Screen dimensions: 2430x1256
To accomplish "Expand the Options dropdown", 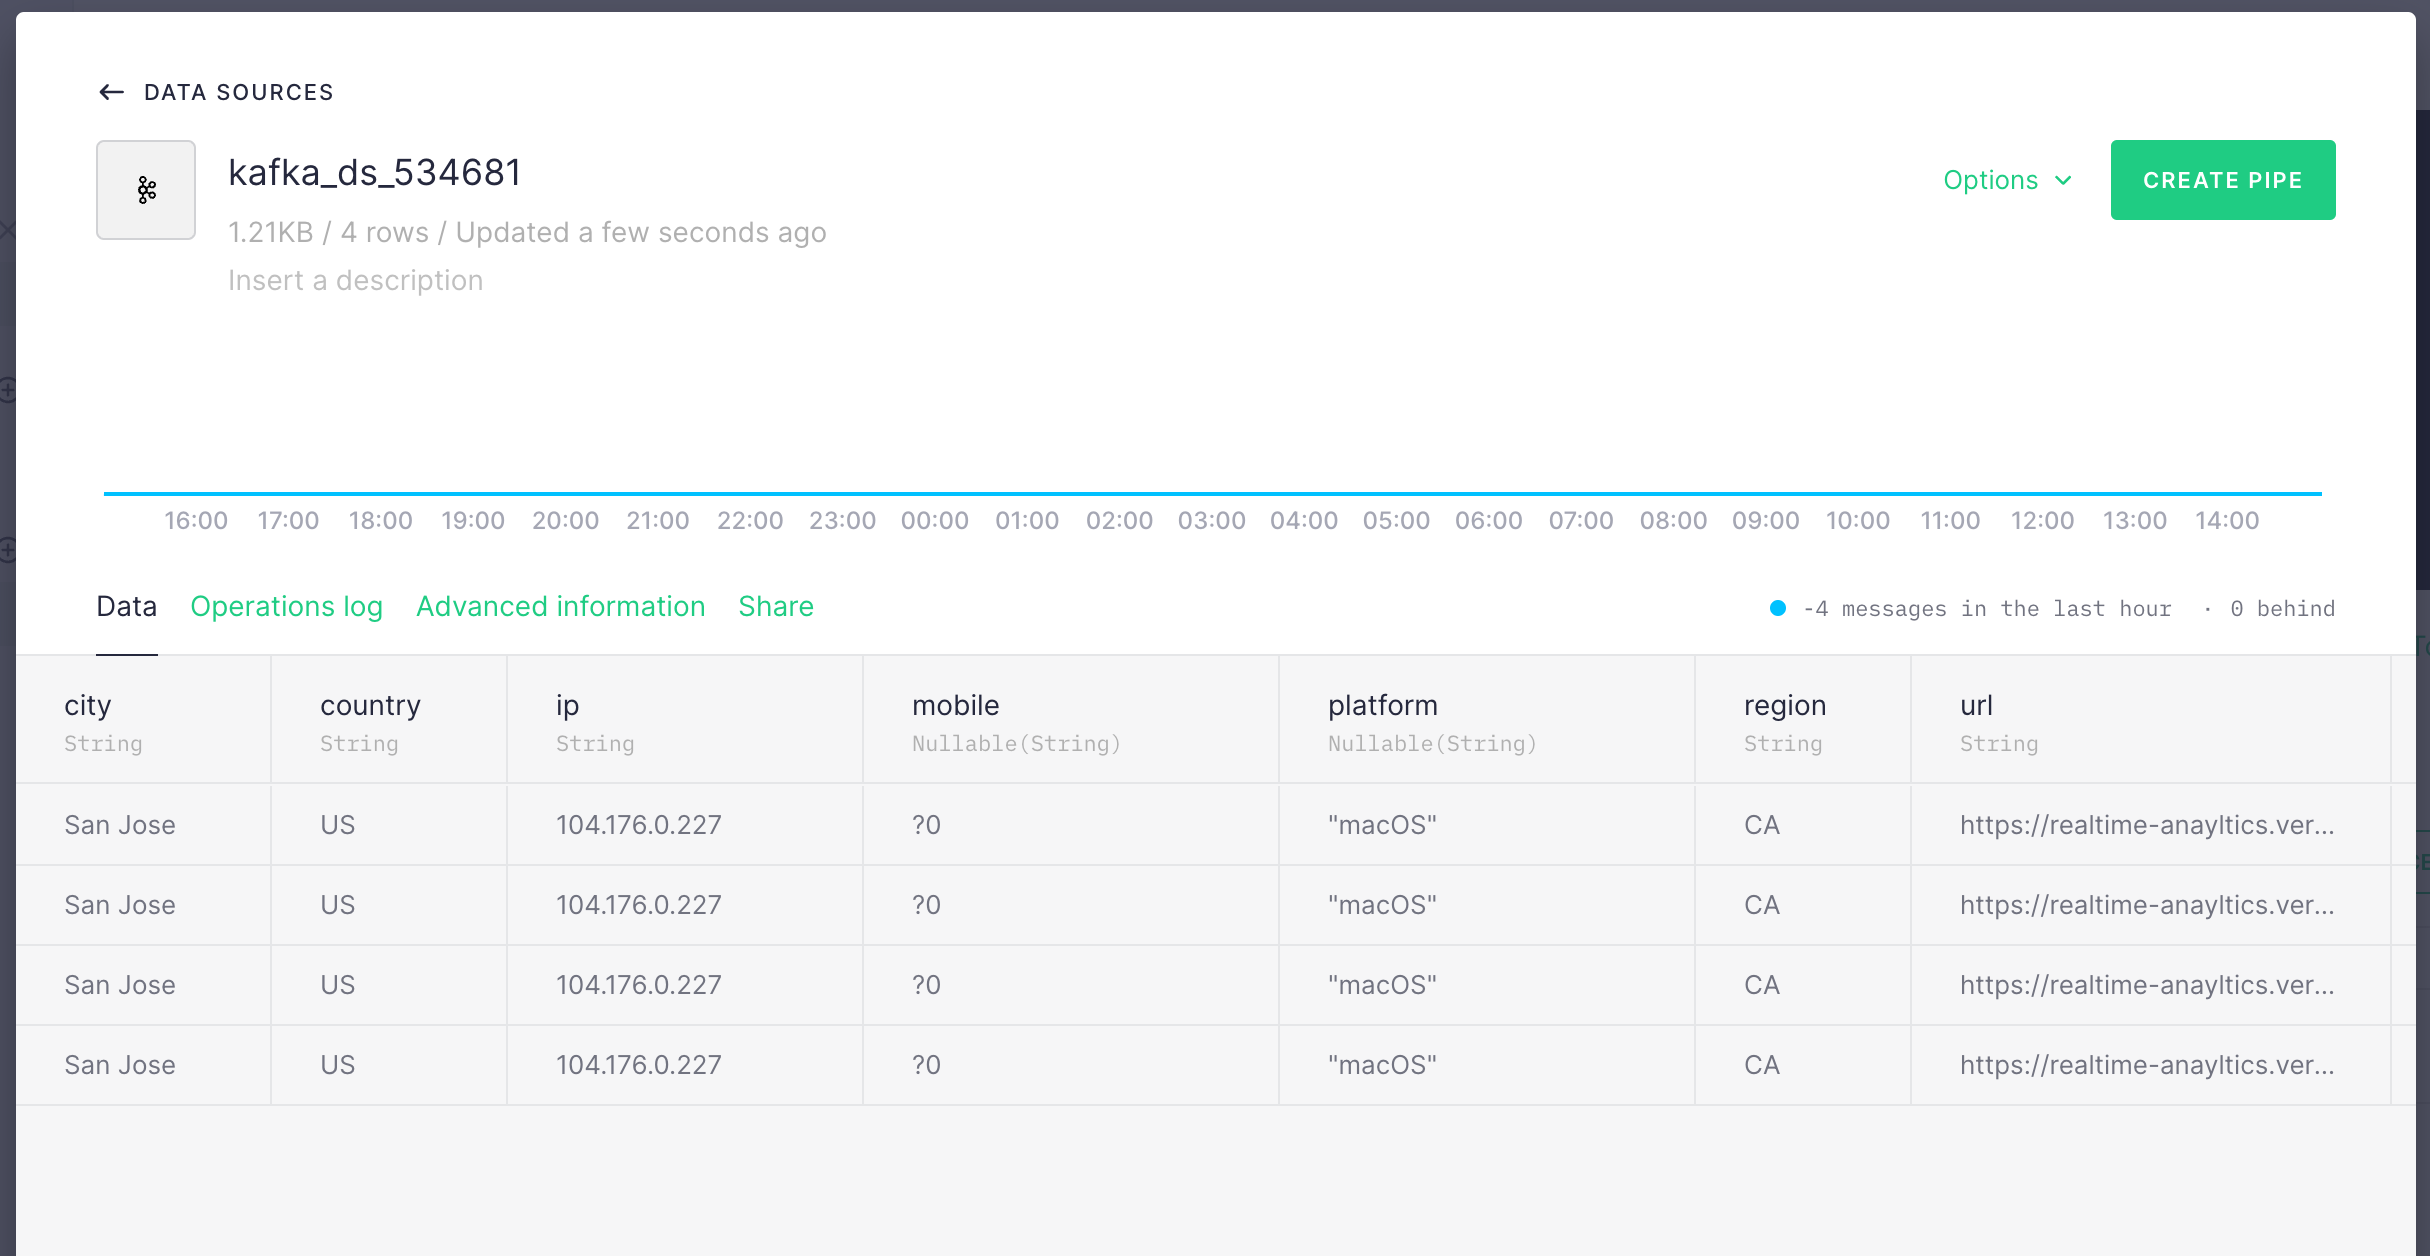I will (x=1991, y=180).
